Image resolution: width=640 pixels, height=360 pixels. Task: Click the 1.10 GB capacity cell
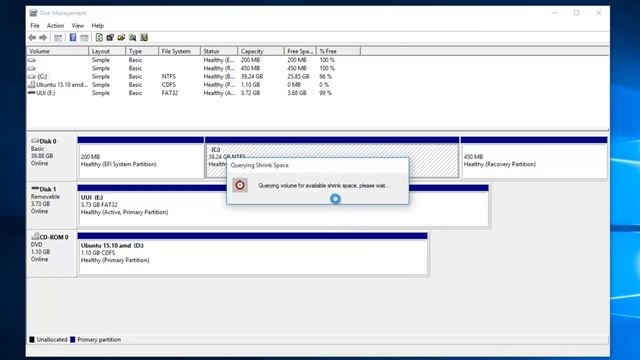click(250, 84)
